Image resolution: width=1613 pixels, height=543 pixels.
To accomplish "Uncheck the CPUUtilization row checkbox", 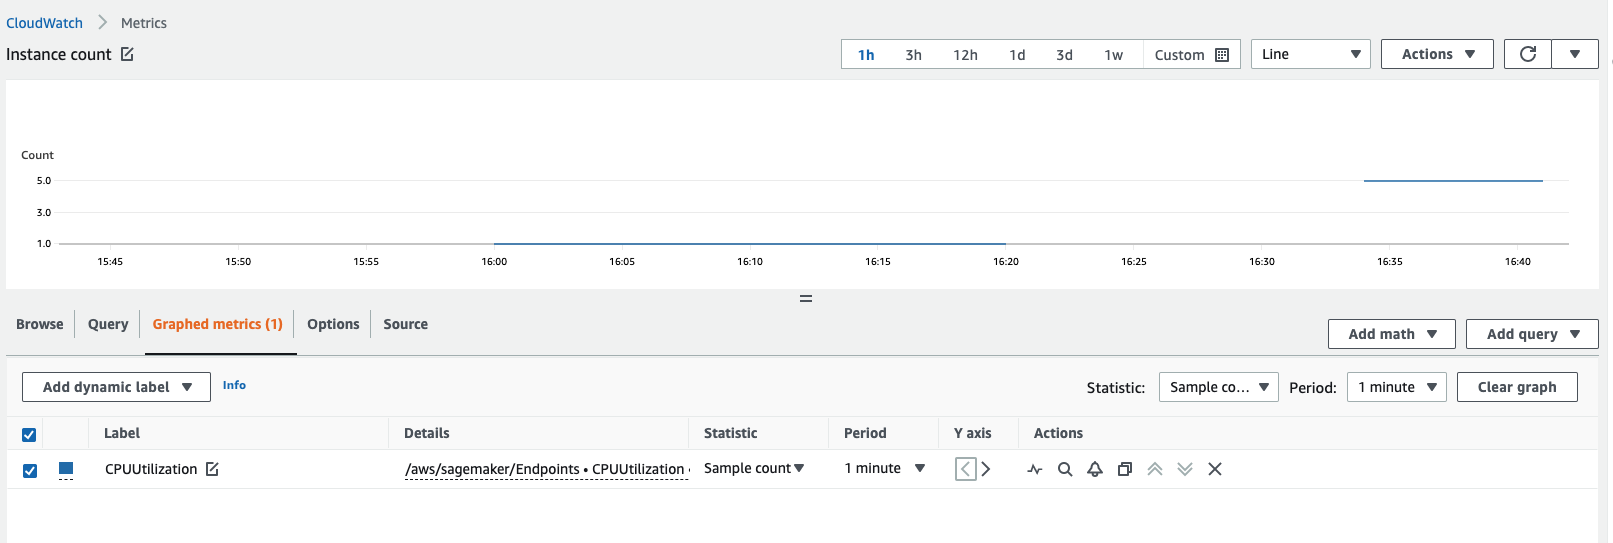I will [x=30, y=470].
